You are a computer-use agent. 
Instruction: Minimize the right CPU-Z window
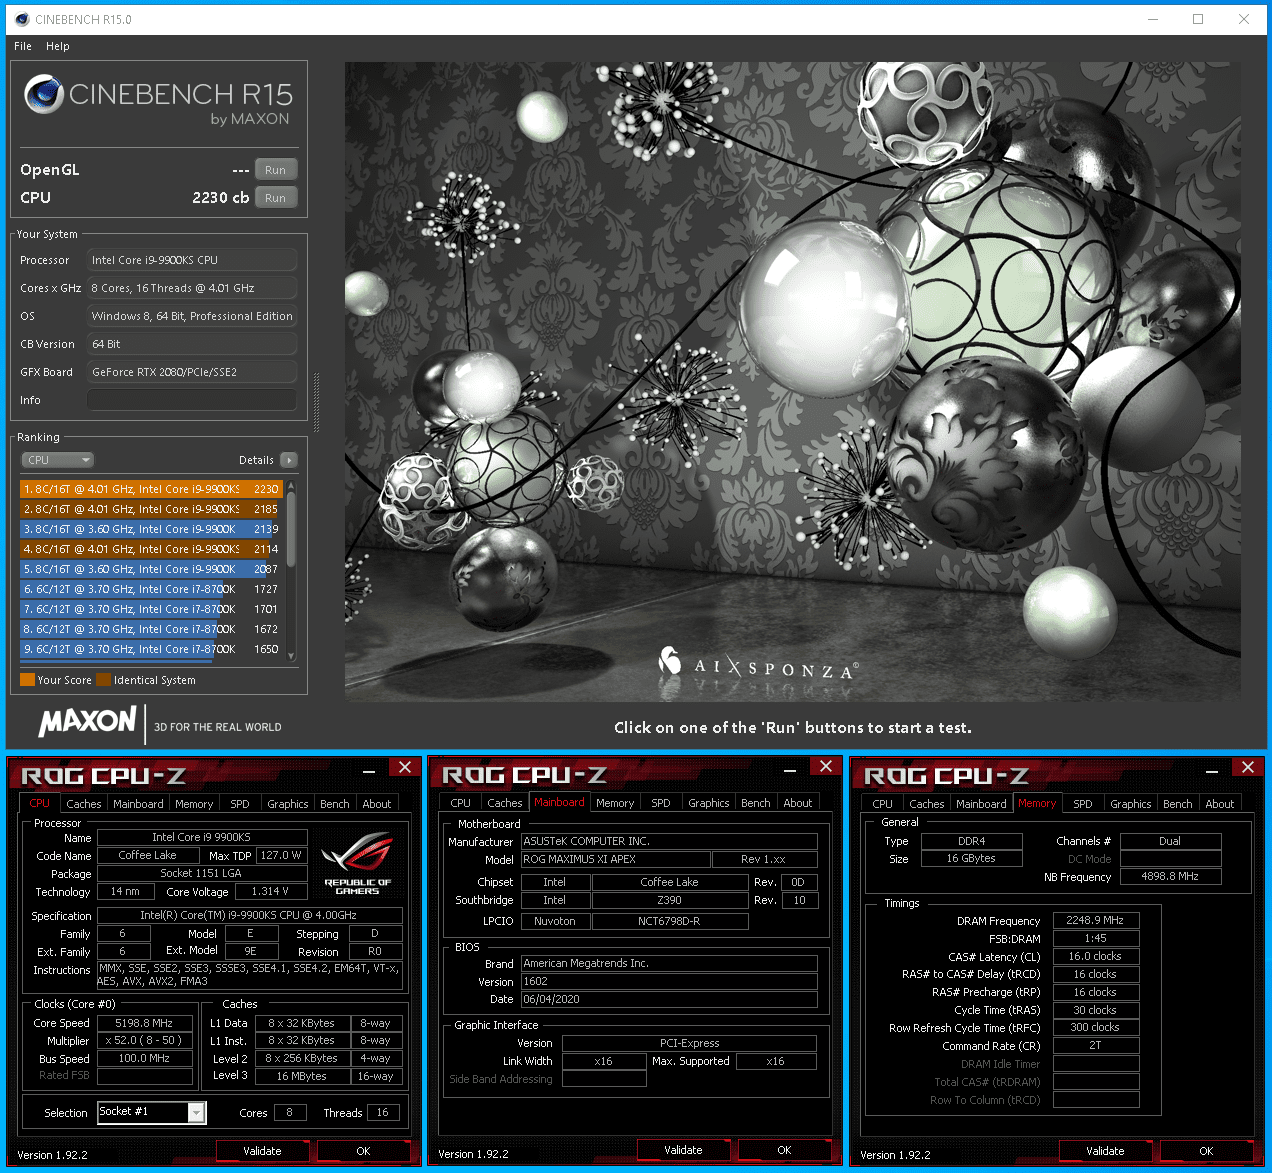click(1212, 771)
